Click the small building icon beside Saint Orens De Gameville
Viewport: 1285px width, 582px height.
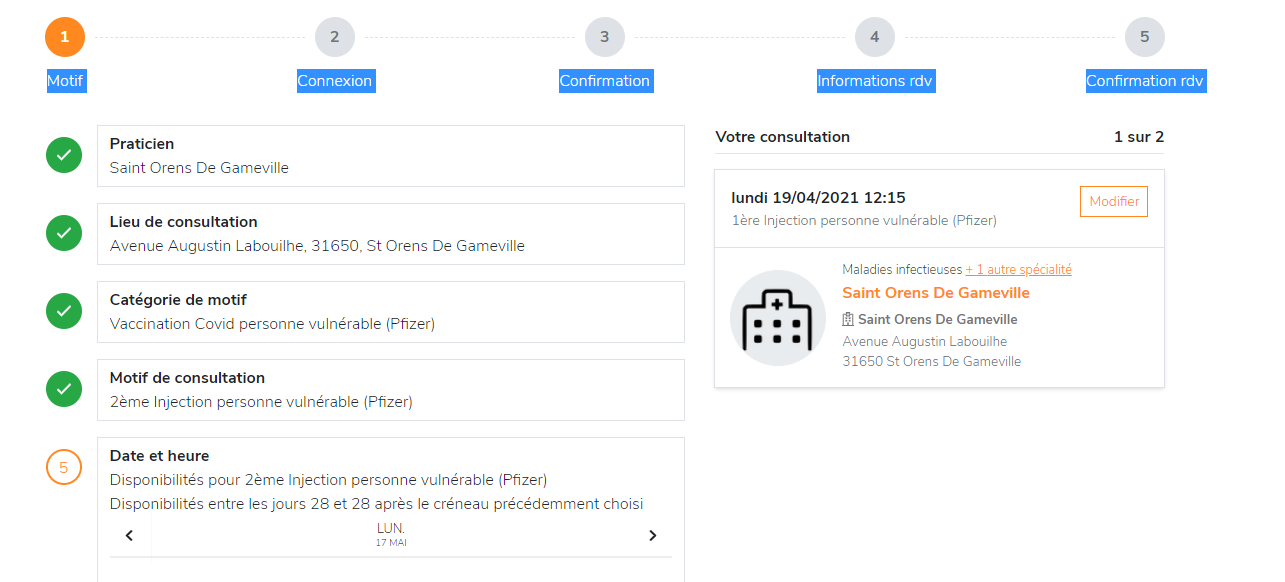click(848, 320)
